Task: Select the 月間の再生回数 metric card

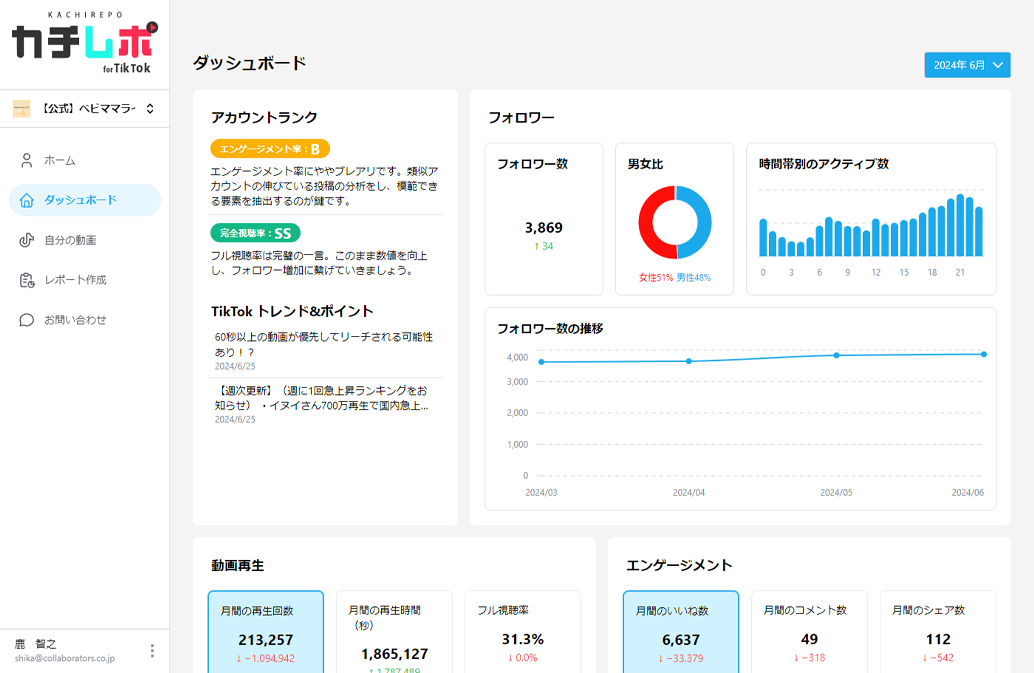Action: coord(266,631)
